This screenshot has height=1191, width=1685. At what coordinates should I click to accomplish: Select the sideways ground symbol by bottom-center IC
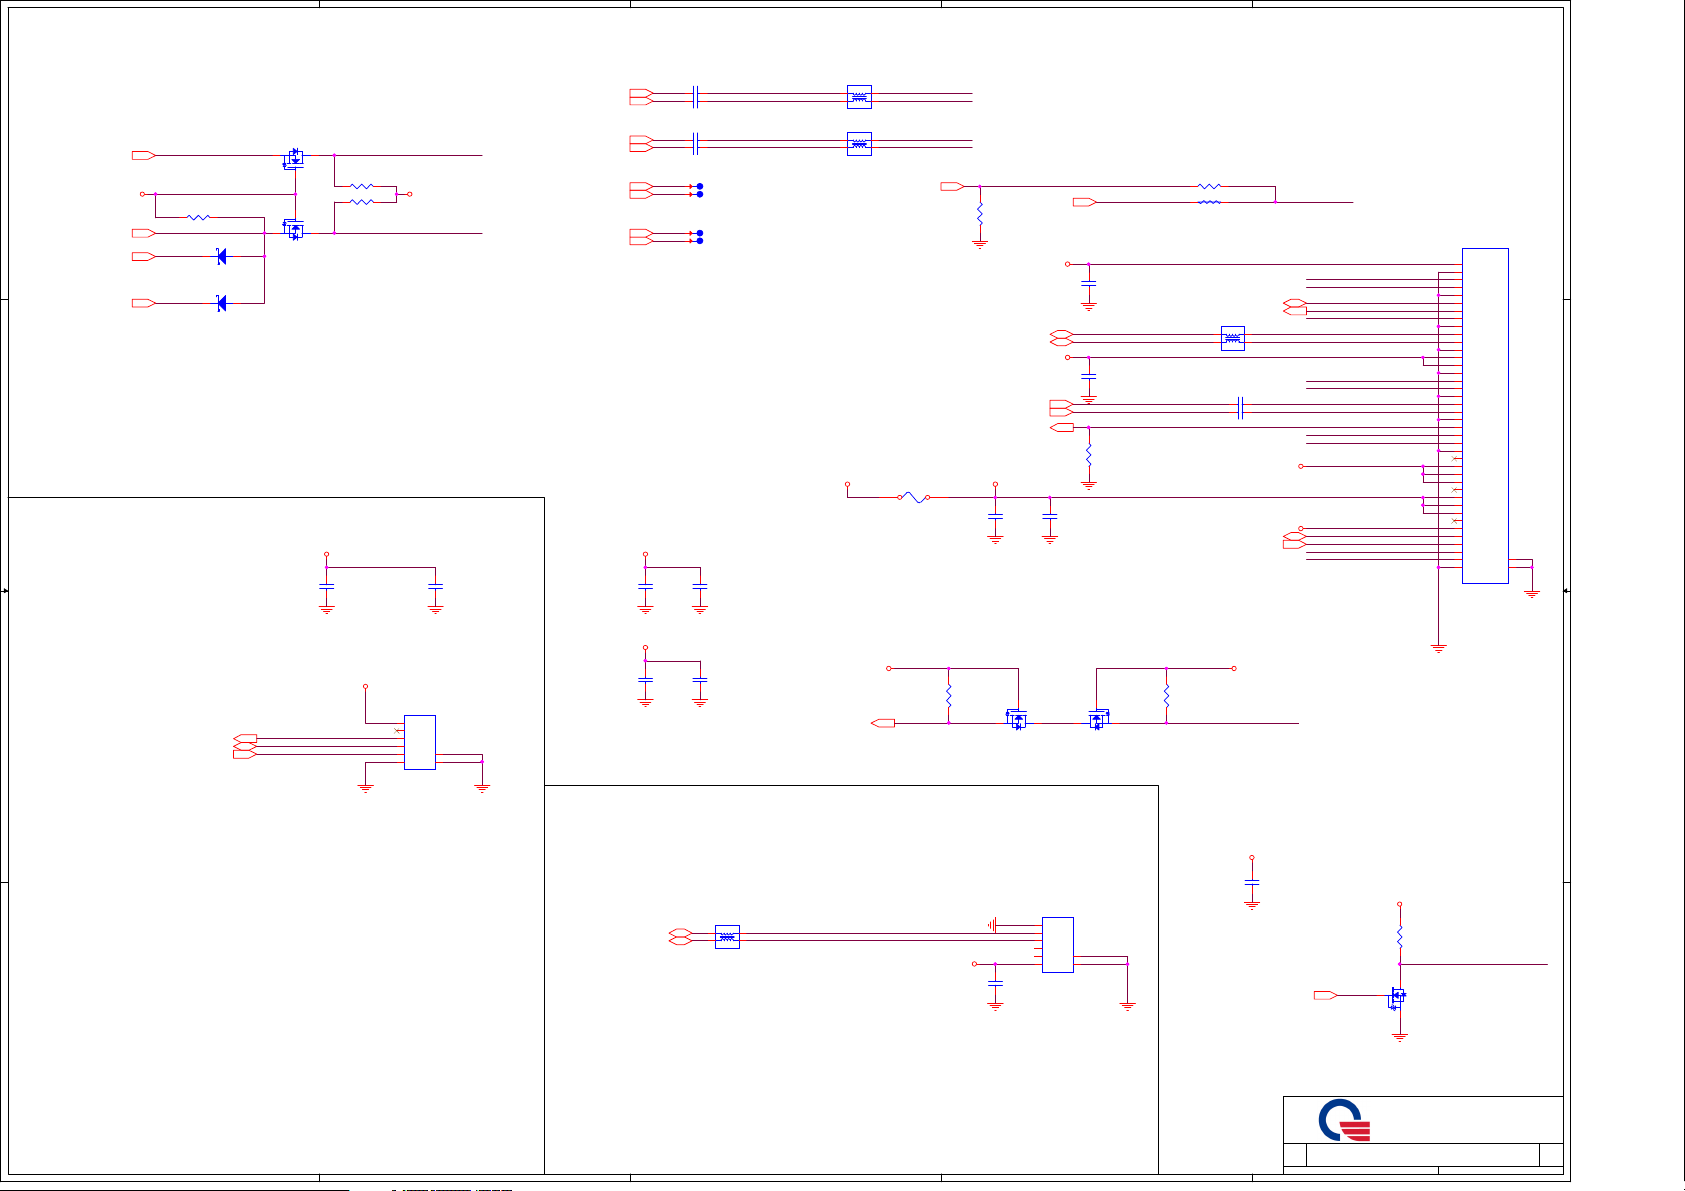992,925
